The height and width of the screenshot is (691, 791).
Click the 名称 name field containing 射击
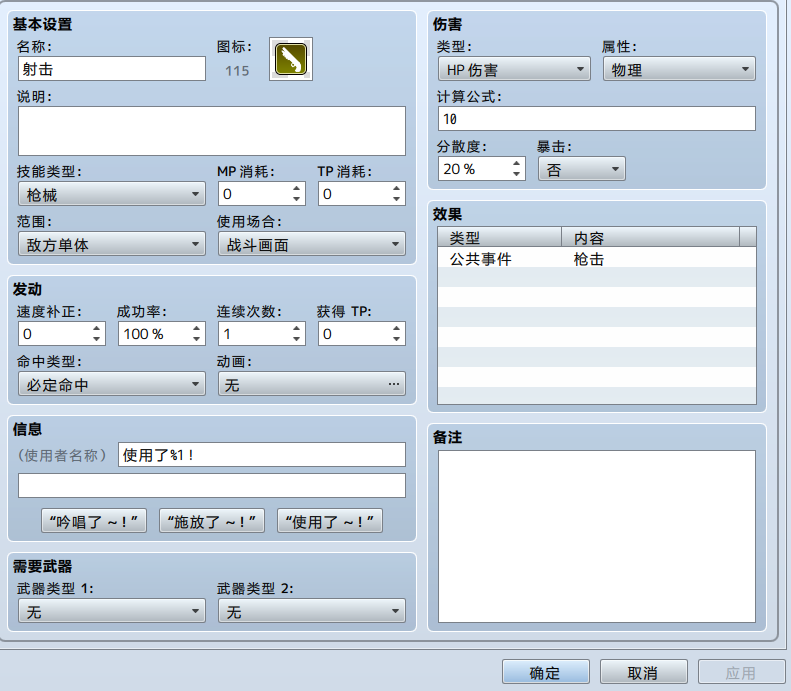112,69
